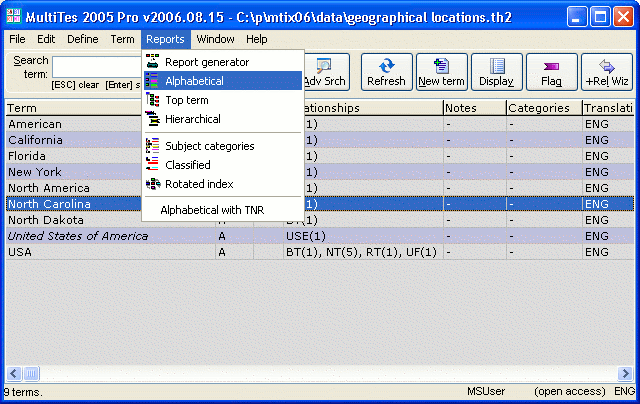Select Subject categories report entry

point(223,146)
